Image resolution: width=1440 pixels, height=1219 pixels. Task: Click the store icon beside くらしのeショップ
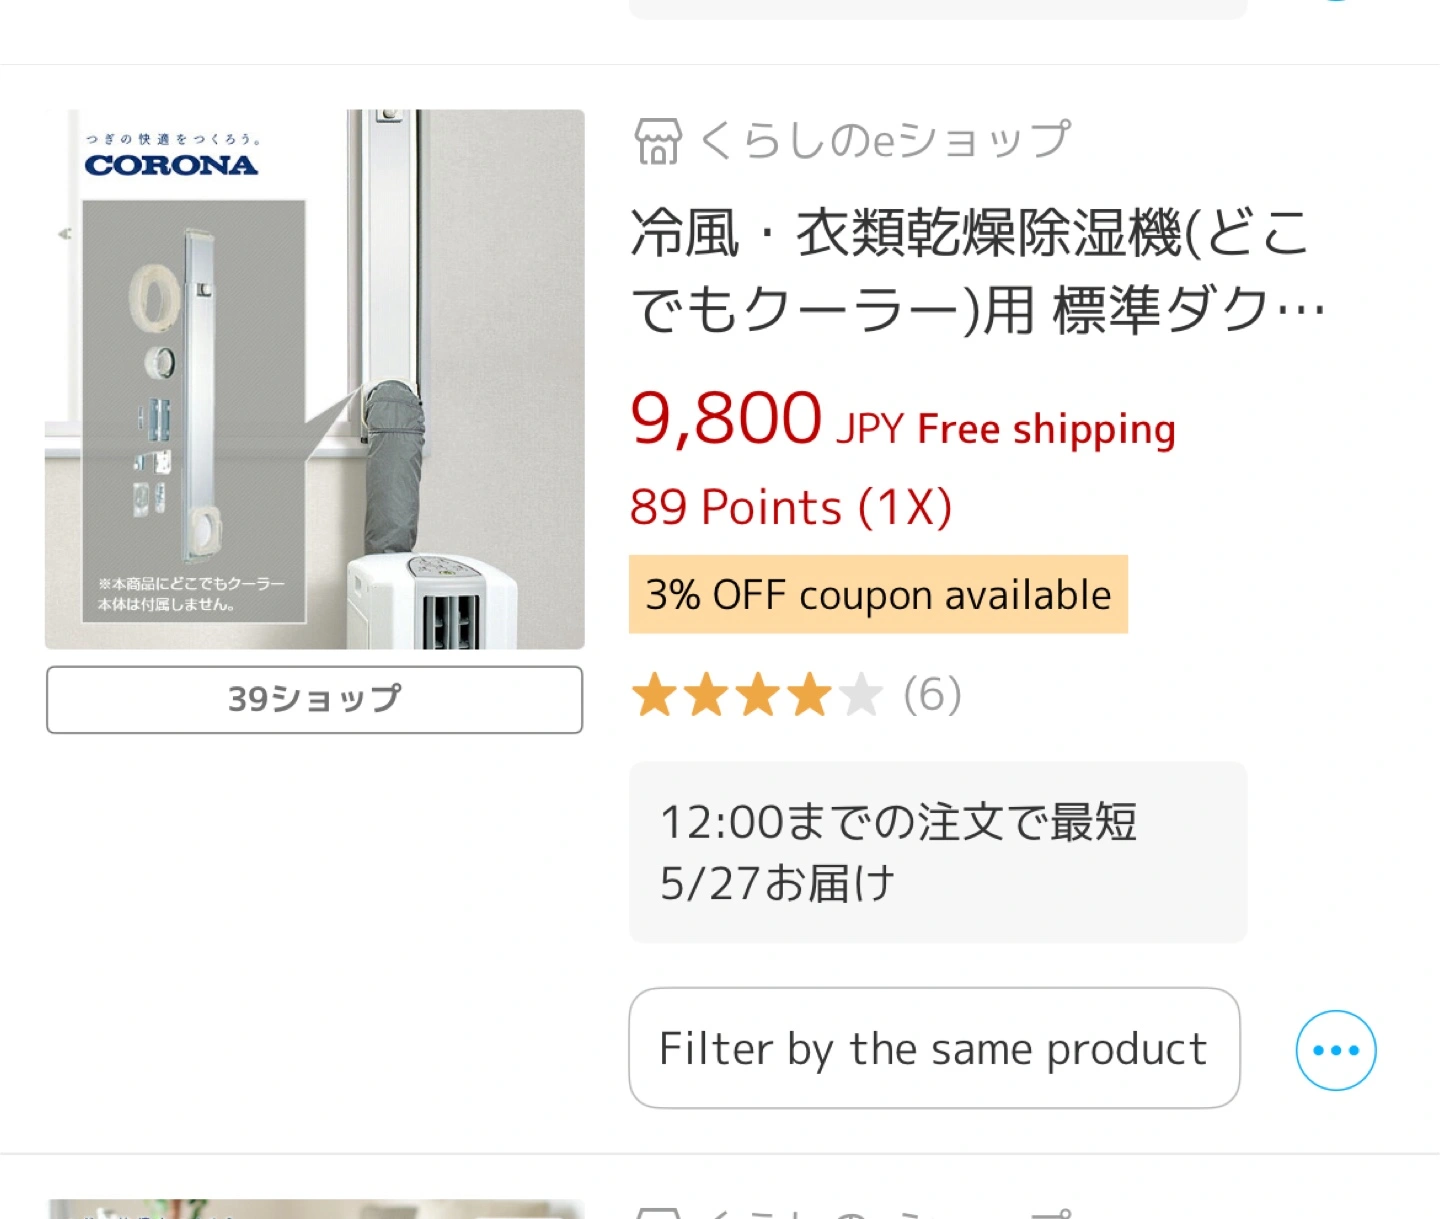pyautogui.click(x=657, y=141)
